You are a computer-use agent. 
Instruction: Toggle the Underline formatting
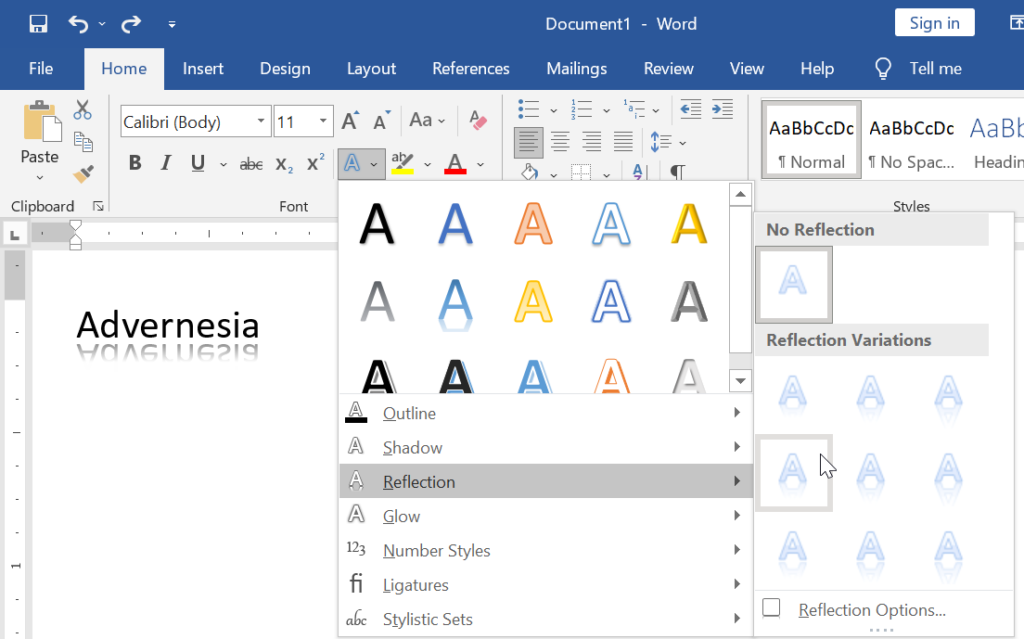pyautogui.click(x=197, y=163)
